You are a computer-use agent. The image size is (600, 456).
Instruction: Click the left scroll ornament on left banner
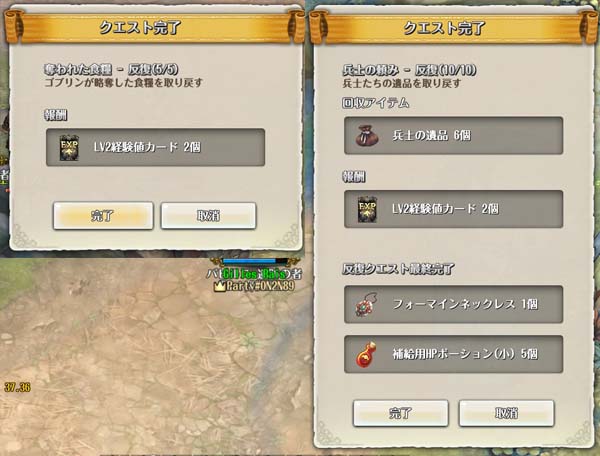coord(14,26)
